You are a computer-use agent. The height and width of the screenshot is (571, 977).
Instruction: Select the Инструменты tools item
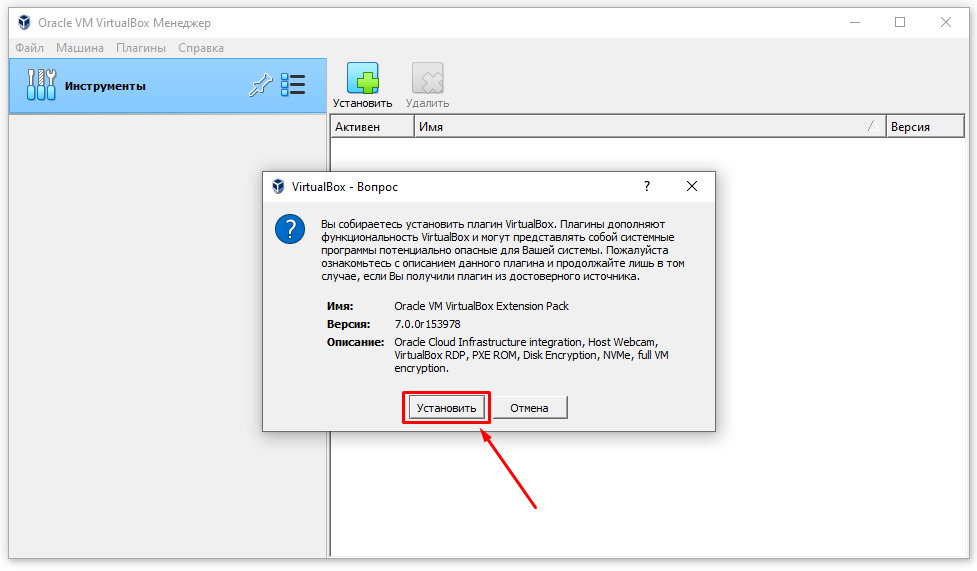[168, 86]
